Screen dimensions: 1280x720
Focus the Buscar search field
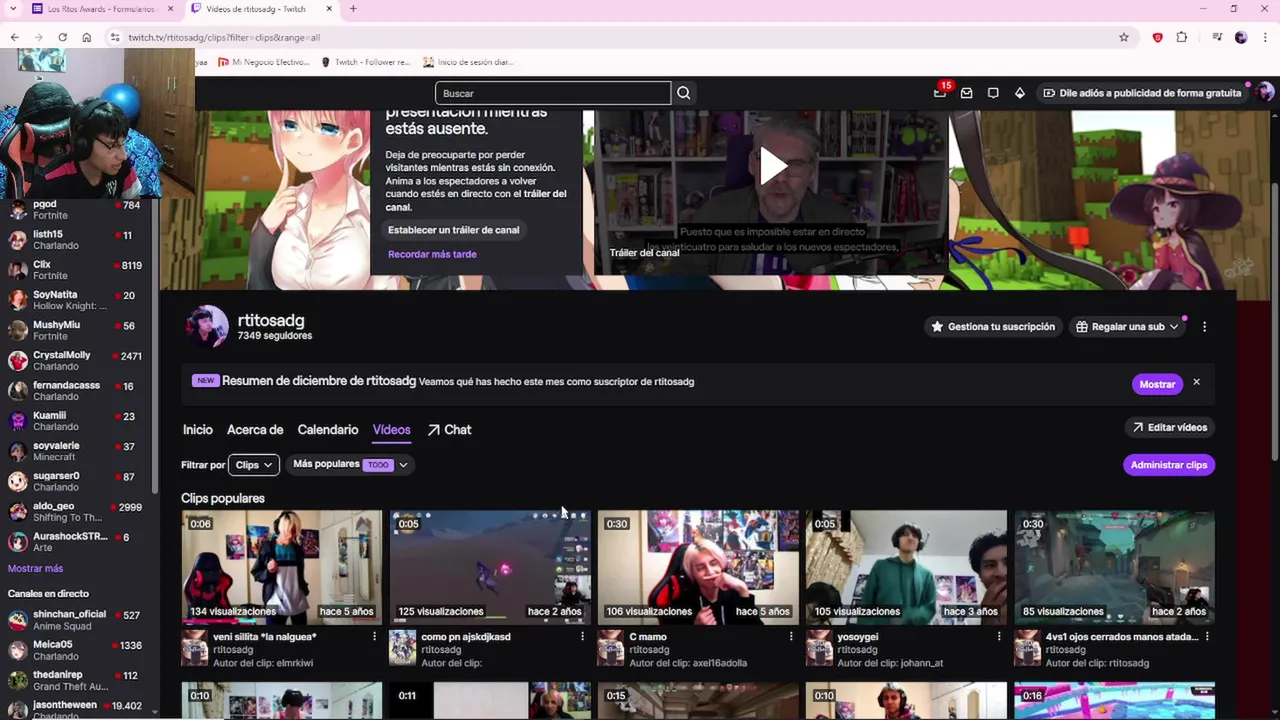(x=553, y=93)
